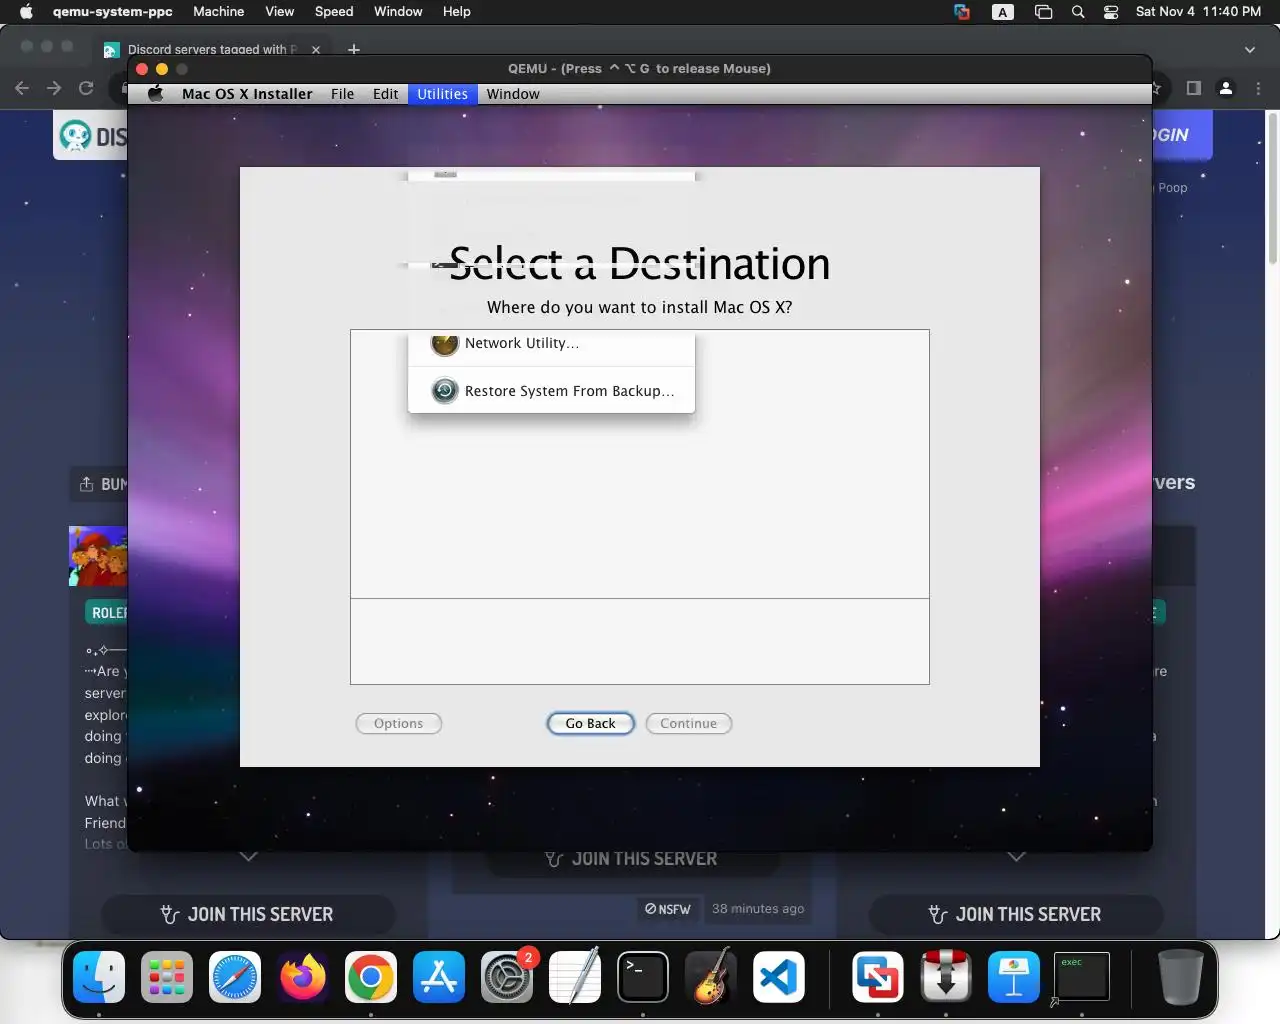Click the host Apple menu icon
1280x1024 pixels.
26,12
